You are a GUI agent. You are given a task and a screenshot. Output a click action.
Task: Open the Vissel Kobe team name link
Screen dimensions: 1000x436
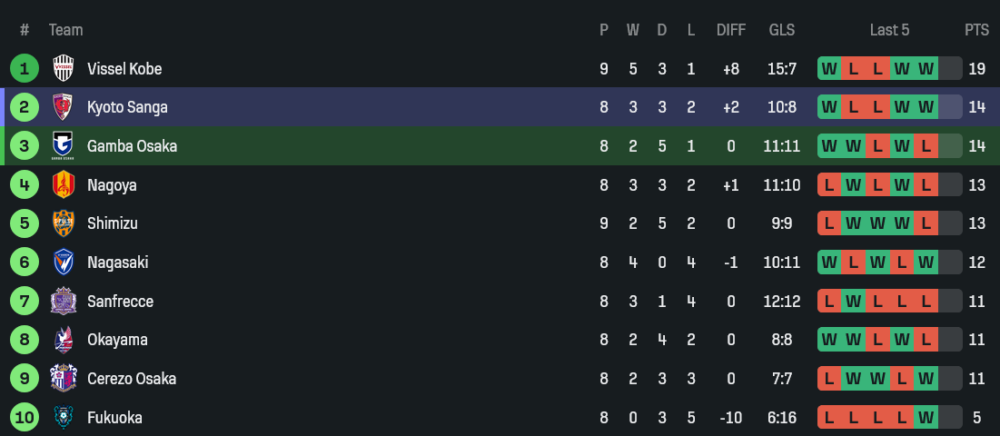coord(124,69)
